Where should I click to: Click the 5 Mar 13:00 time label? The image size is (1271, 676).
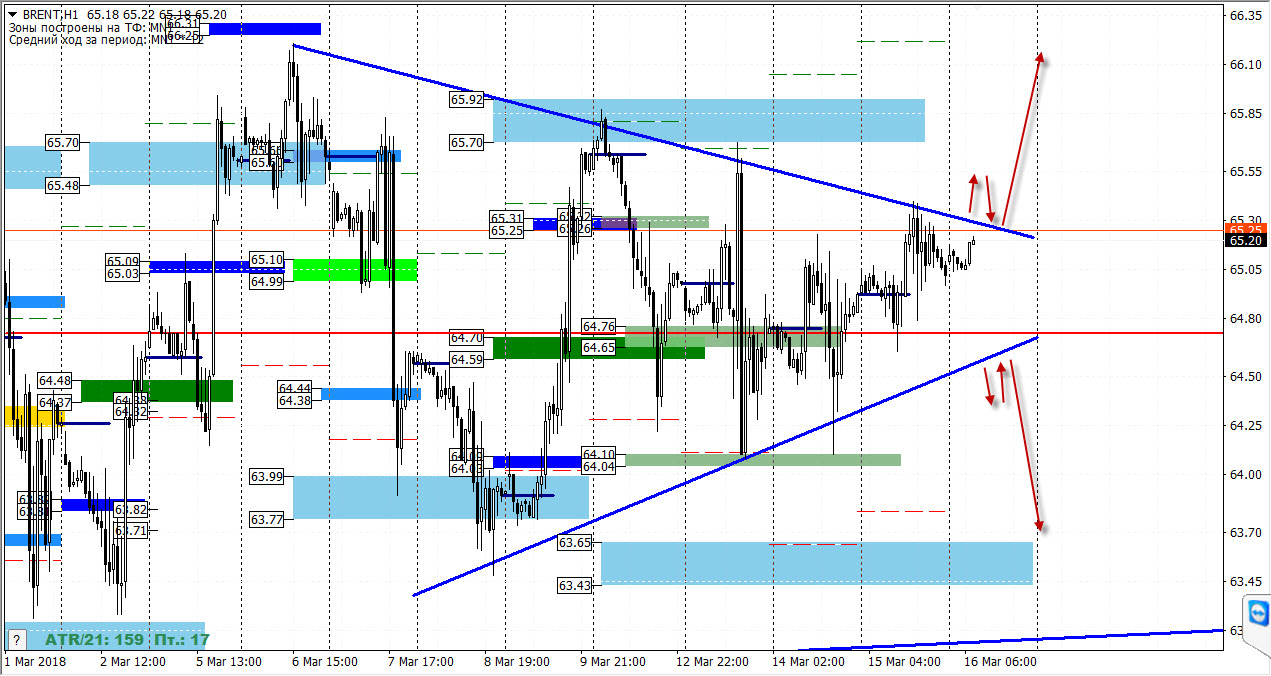pos(229,662)
